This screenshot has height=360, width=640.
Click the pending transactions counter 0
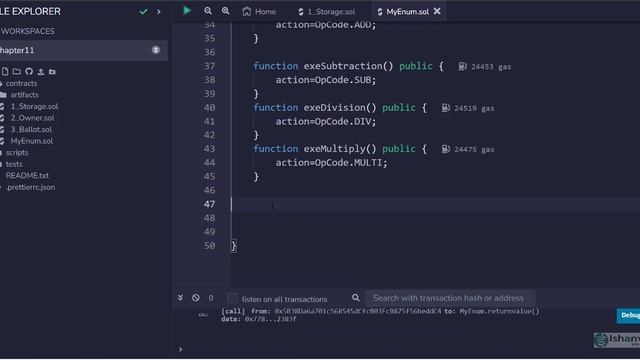click(x=211, y=298)
